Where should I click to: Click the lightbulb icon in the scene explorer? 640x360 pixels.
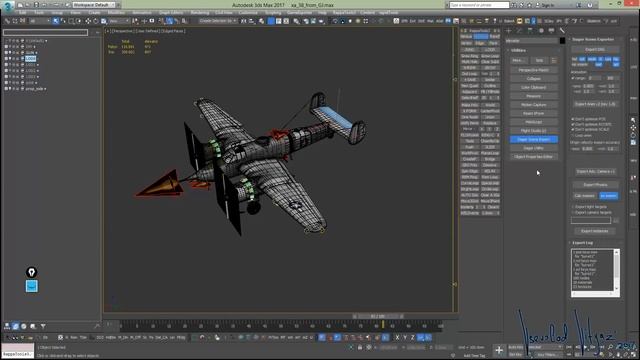coord(31,272)
